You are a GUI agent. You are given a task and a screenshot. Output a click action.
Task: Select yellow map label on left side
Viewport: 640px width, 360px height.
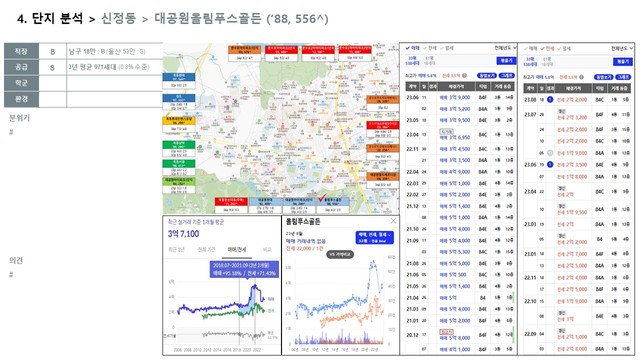(x=179, y=124)
